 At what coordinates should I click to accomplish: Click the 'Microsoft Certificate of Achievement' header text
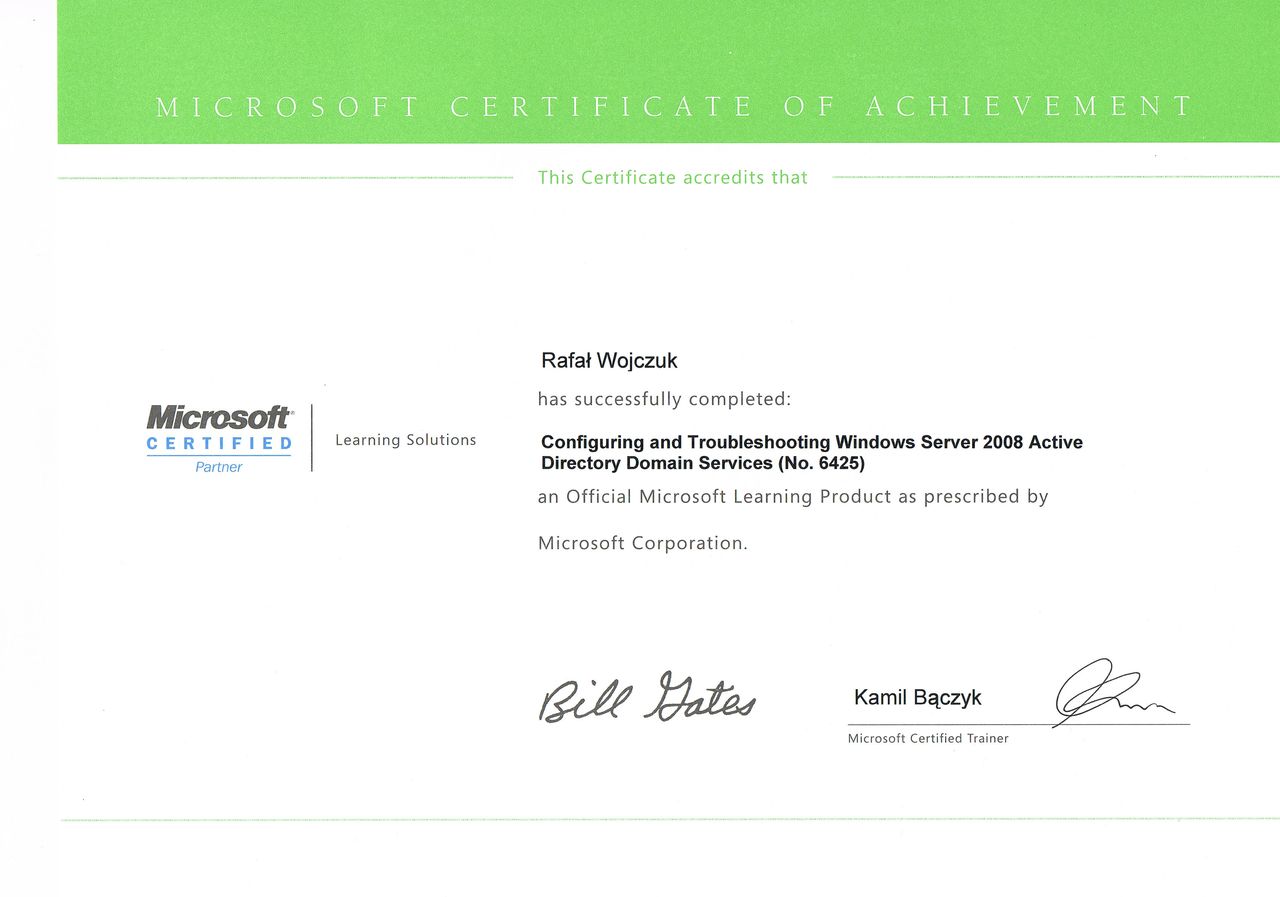click(674, 106)
